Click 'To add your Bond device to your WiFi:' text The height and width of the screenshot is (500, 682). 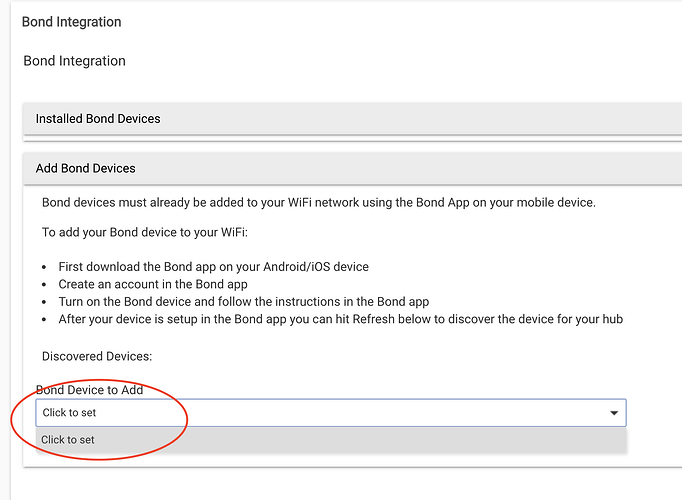pyautogui.click(x=145, y=232)
